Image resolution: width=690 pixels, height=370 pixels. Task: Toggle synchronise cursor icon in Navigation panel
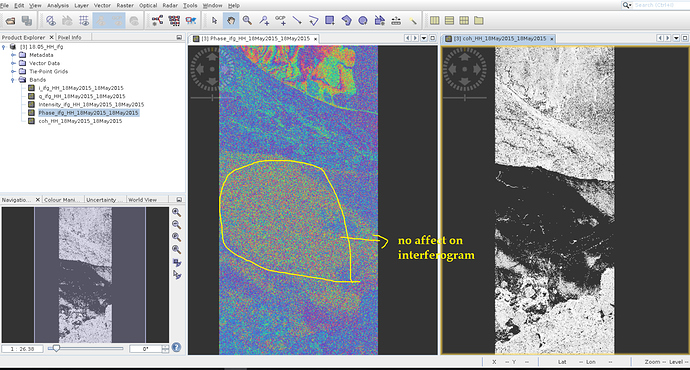tap(177, 275)
